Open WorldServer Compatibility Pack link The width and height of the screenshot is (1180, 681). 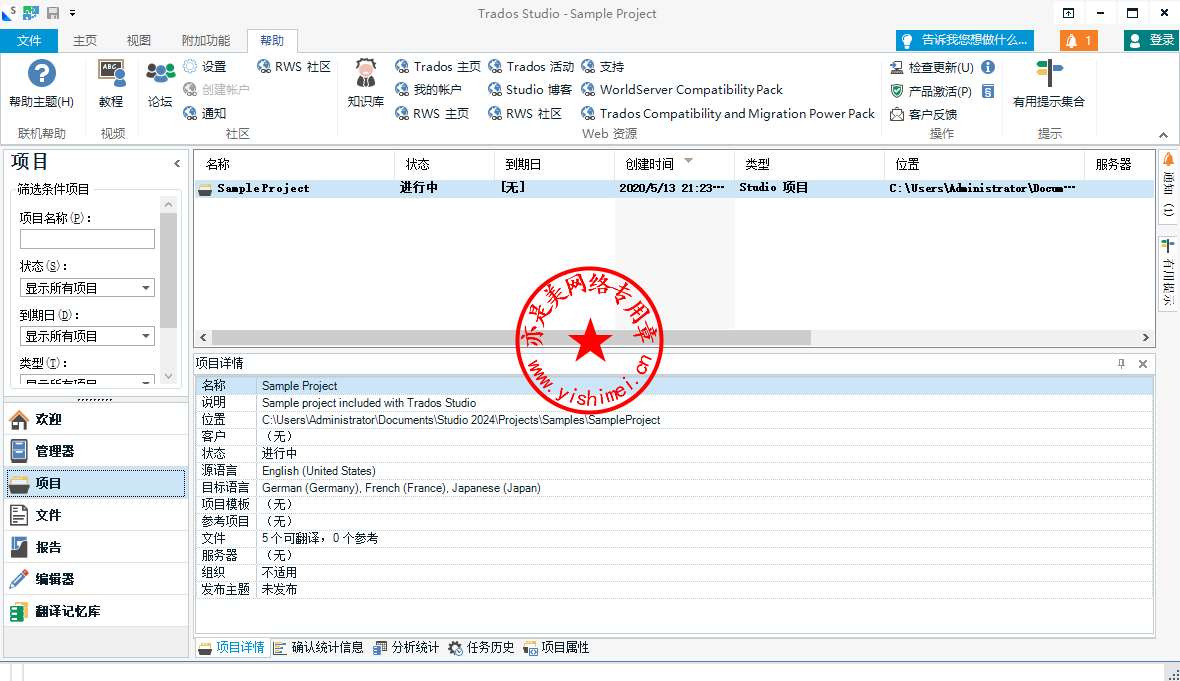coord(683,90)
